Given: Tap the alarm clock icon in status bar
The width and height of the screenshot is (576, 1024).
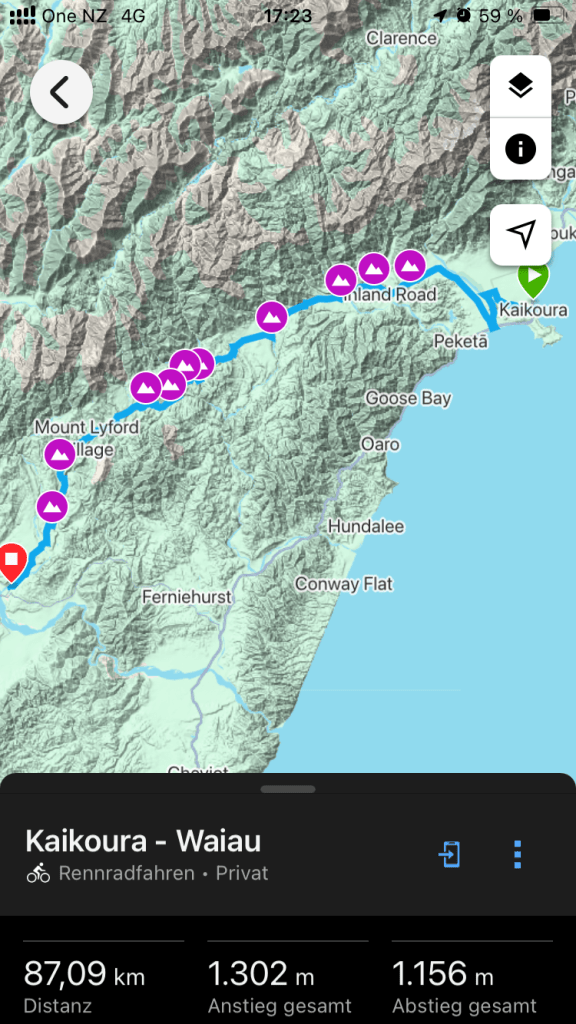Looking at the screenshot, I should (464, 16).
